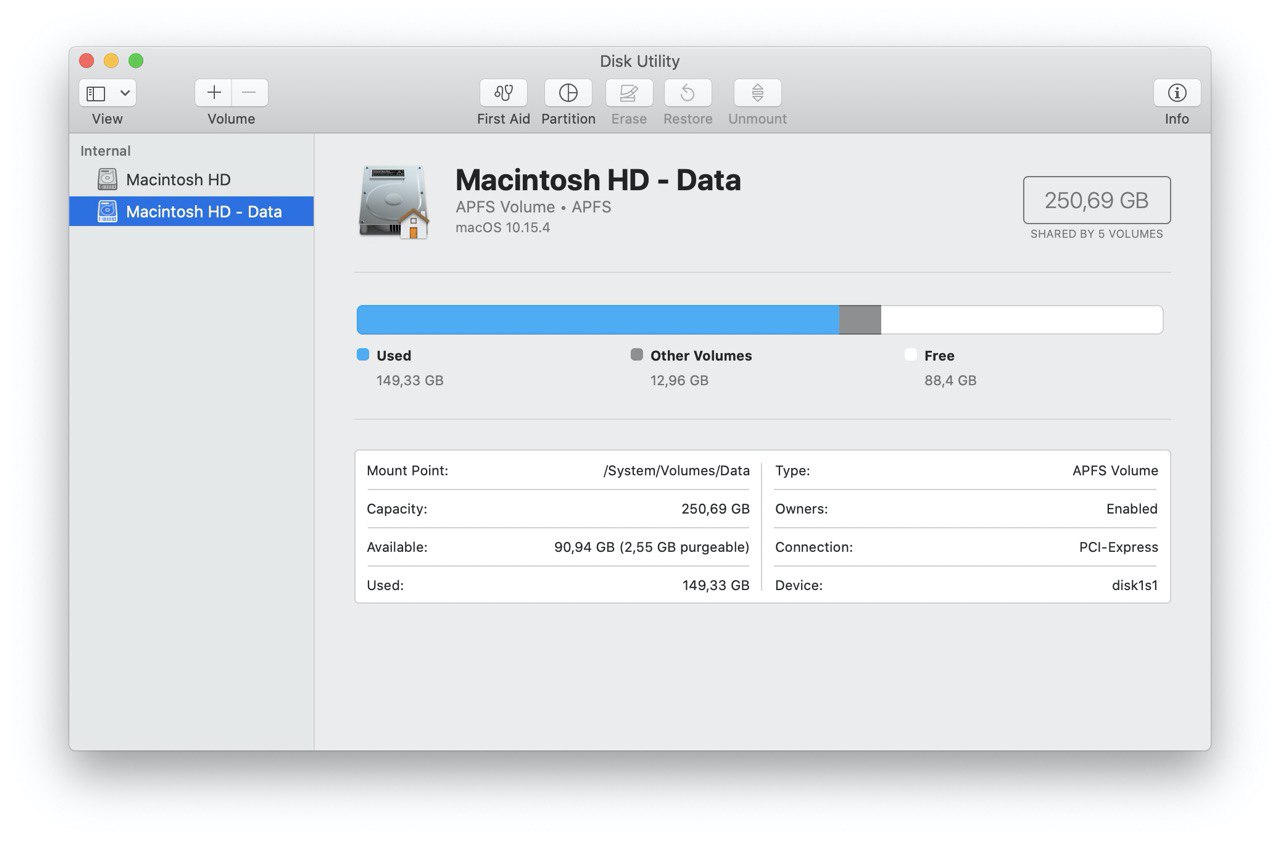
Task: Click SHARED BY 5 VOLUMES label
Action: pos(1096,234)
